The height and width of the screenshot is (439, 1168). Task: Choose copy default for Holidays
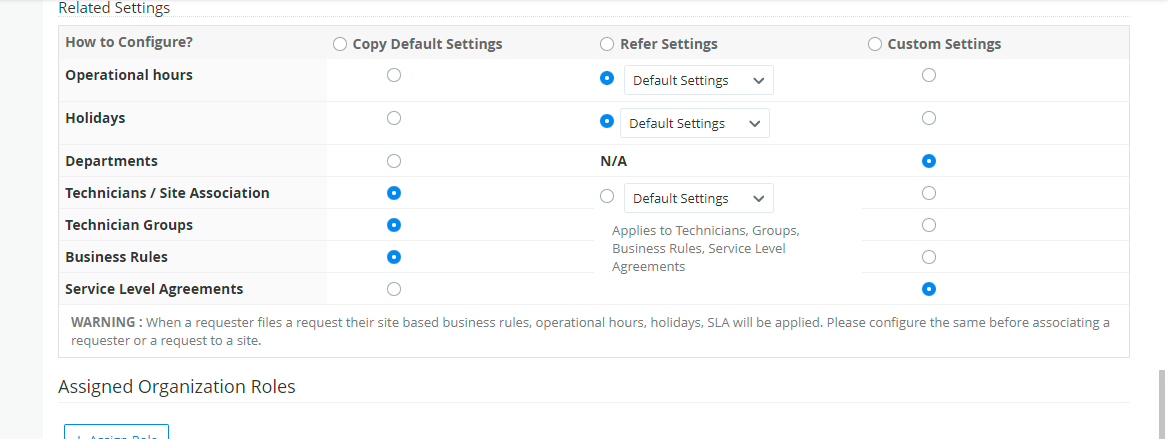394,118
